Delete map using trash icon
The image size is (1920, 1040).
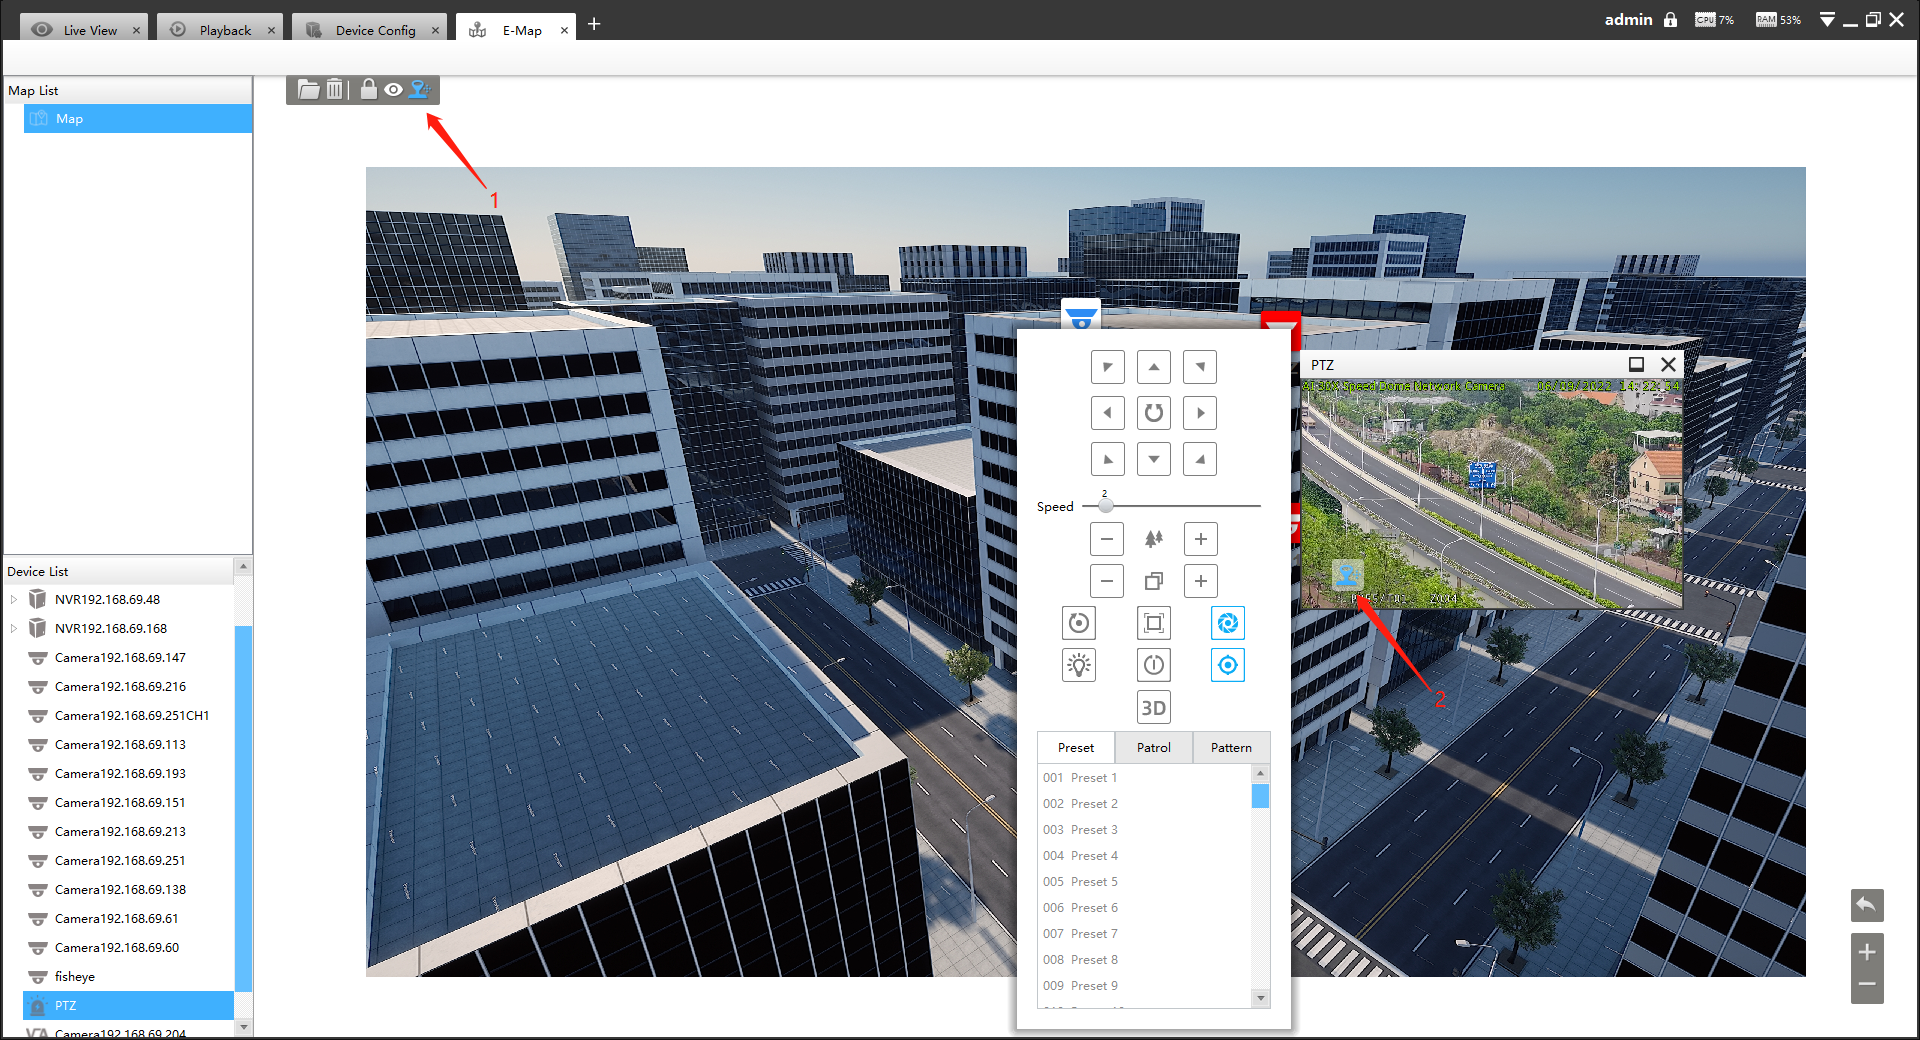pyautogui.click(x=334, y=90)
